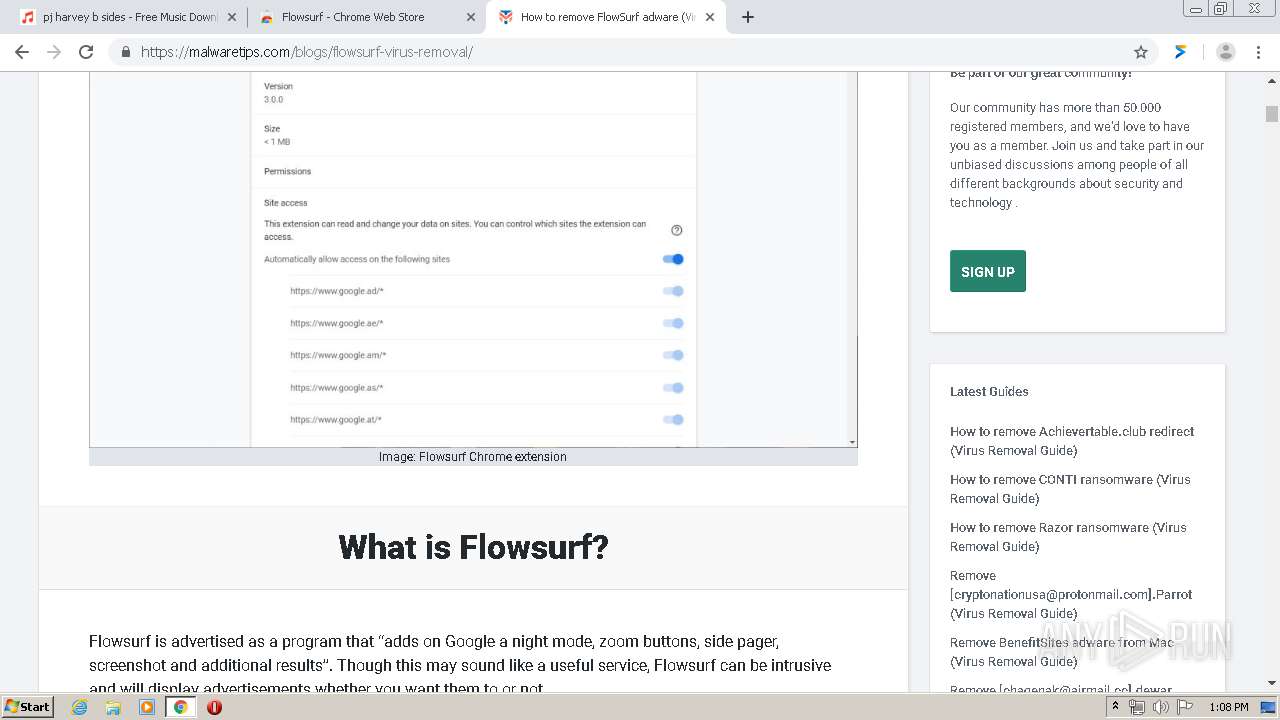Click the 'Site access' label
The width and height of the screenshot is (1280, 720).
coord(285,203)
